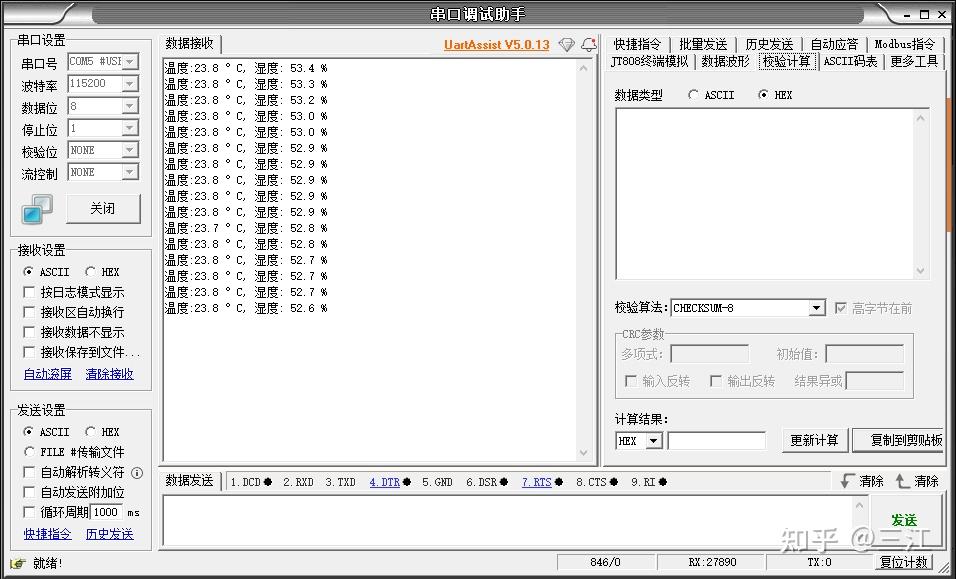
Task: Select HEX receive mode radio button
Action: coord(90,271)
